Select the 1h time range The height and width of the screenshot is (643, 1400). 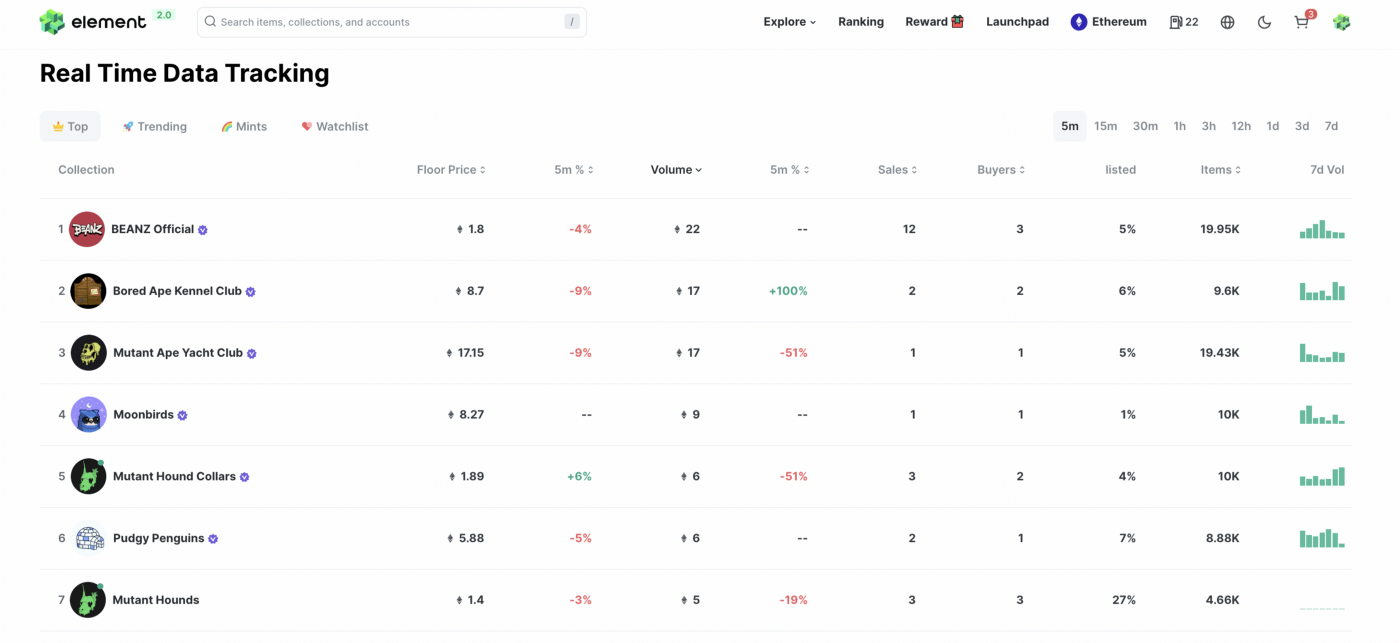pos(1180,126)
